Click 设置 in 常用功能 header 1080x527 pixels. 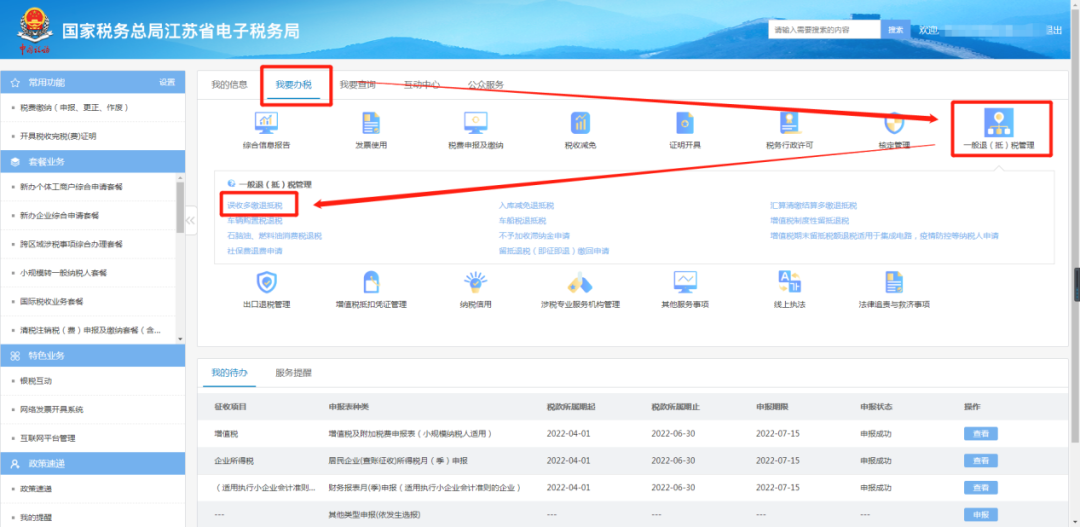click(167, 82)
